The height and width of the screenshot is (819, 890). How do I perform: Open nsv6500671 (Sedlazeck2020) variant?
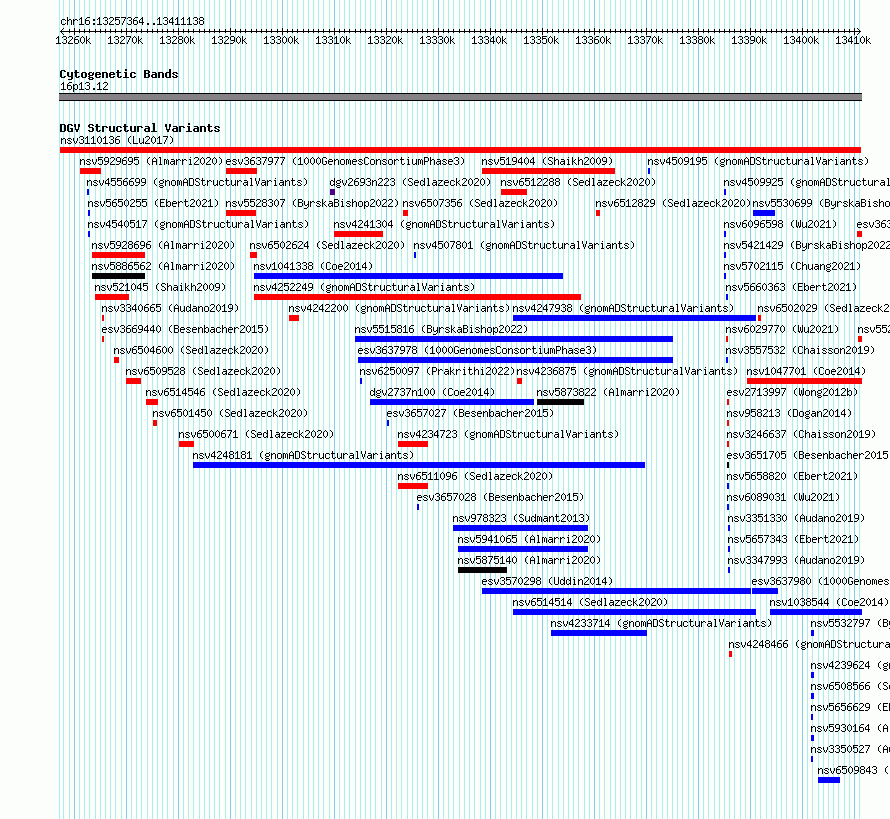coord(256,434)
